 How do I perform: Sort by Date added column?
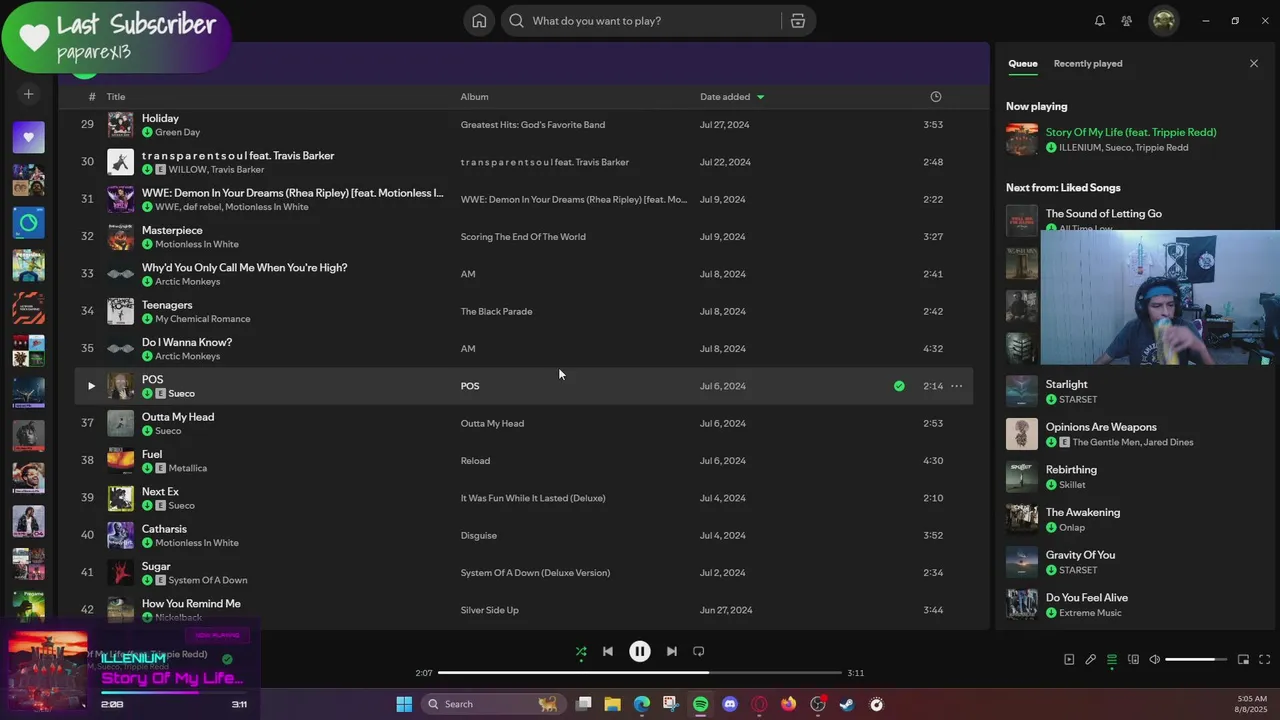732,97
